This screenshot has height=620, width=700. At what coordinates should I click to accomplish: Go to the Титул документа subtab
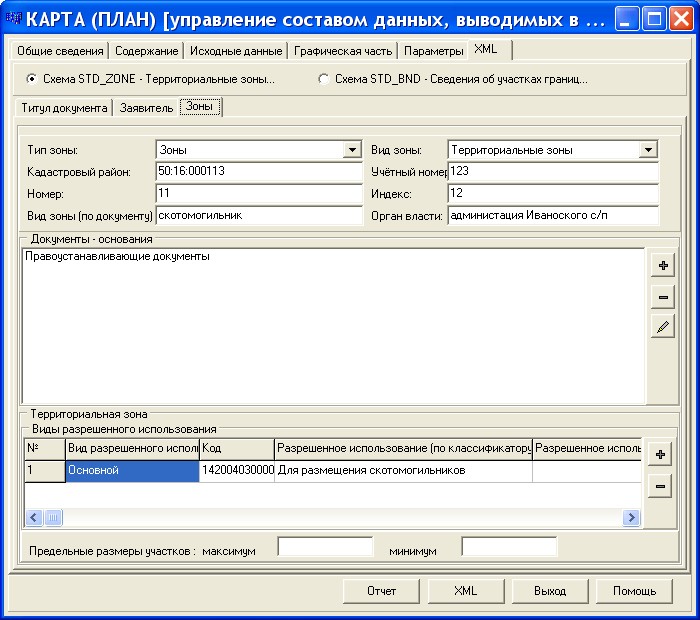(x=64, y=108)
